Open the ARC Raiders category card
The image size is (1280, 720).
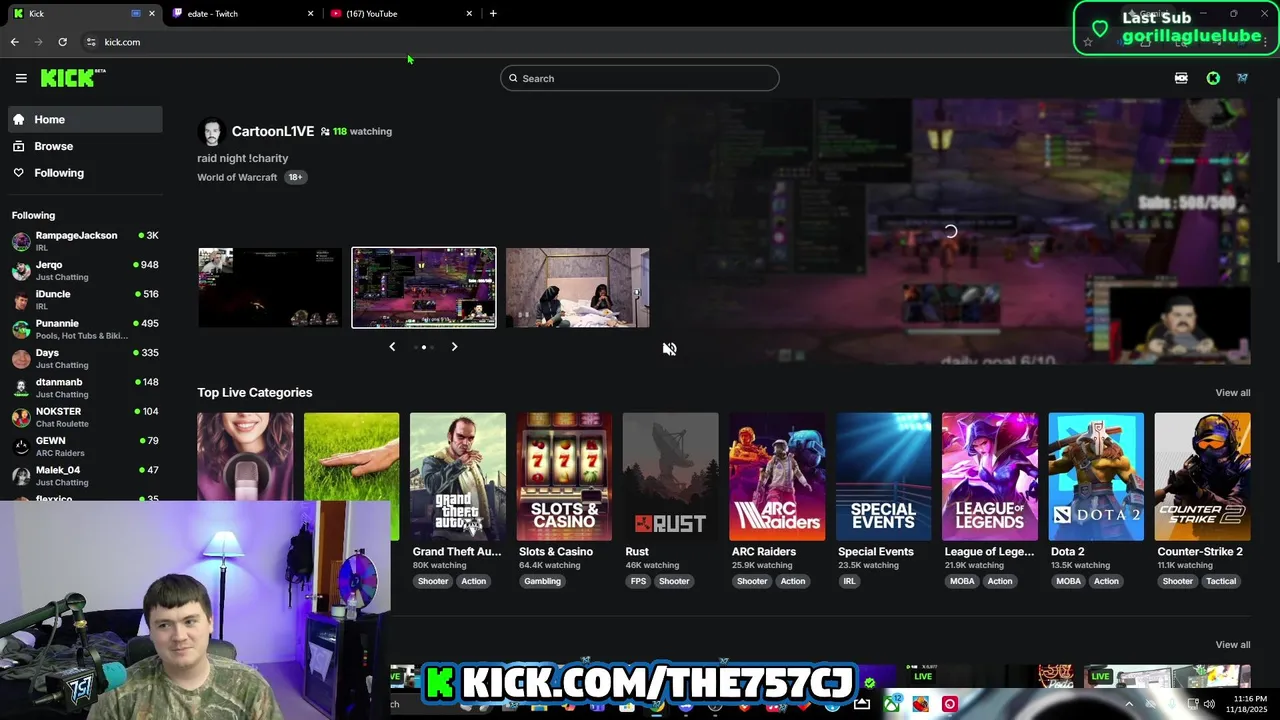777,477
